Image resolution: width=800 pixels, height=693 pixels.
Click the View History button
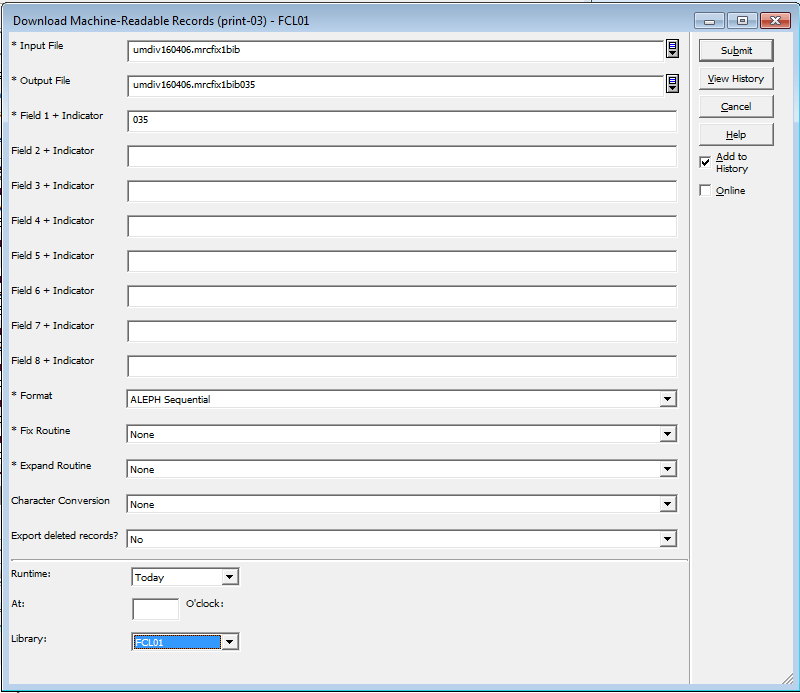coord(735,78)
